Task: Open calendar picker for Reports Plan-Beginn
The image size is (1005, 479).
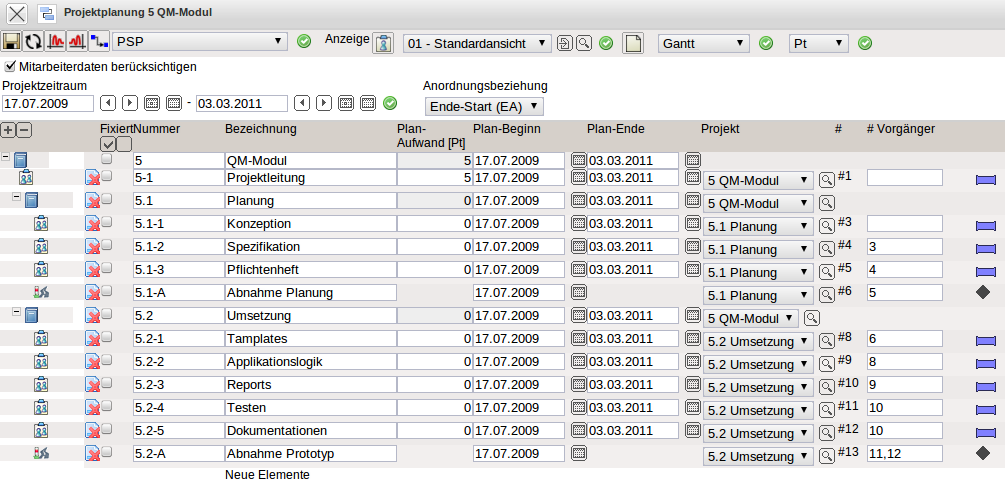Action: click(578, 385)
